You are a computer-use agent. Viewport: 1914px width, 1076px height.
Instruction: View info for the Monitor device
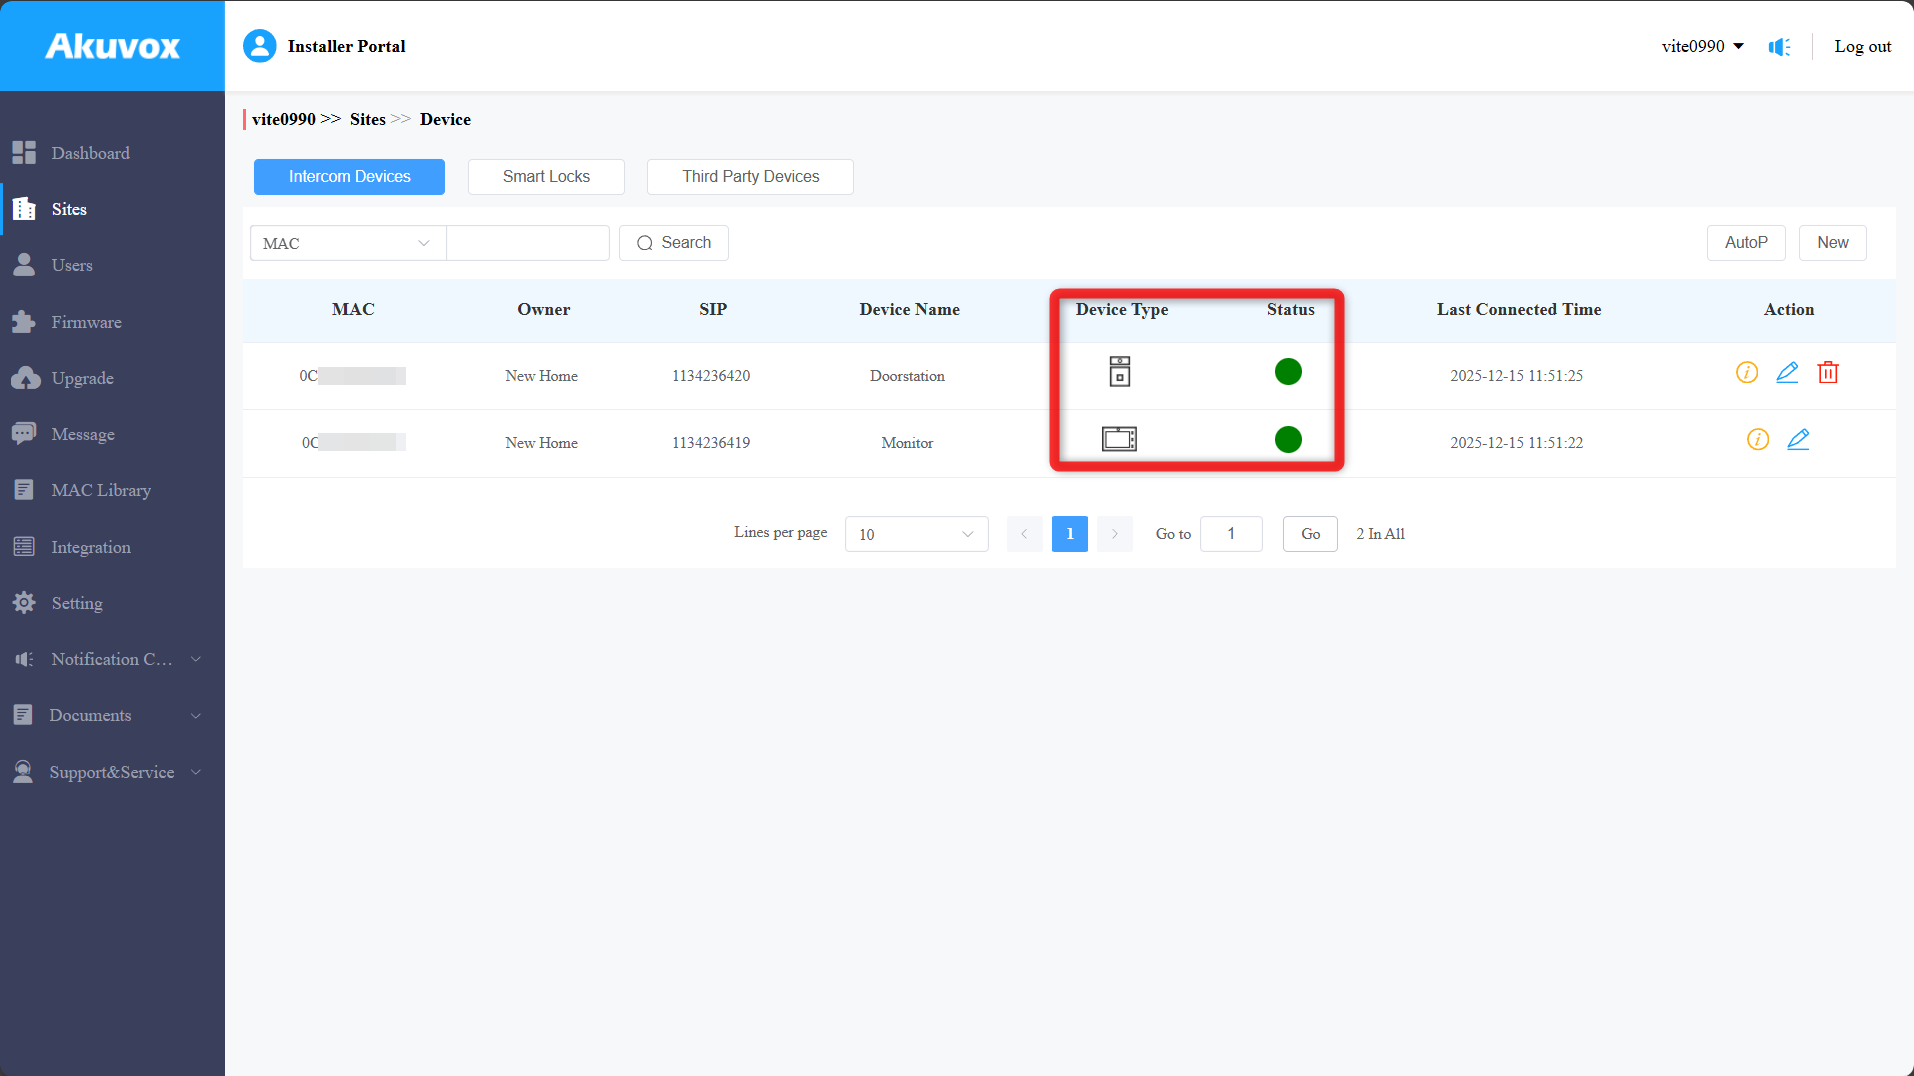click(x=1758, y=440)
